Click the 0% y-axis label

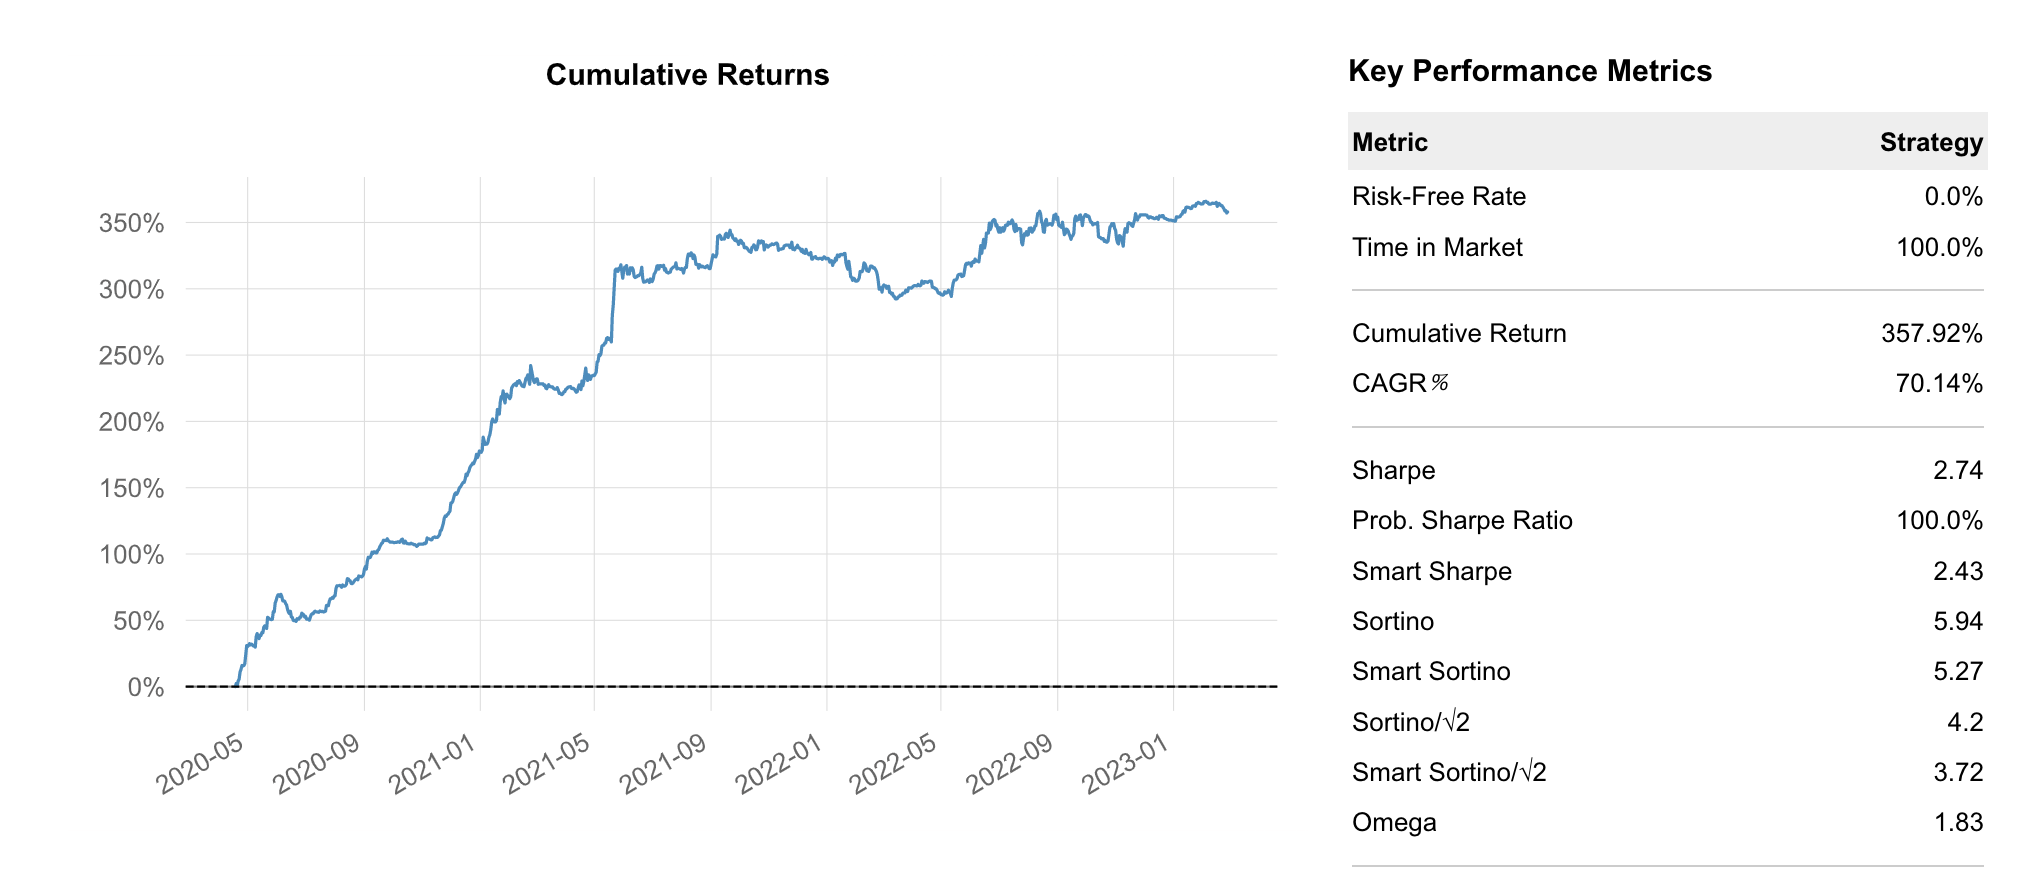pos(146,687)
